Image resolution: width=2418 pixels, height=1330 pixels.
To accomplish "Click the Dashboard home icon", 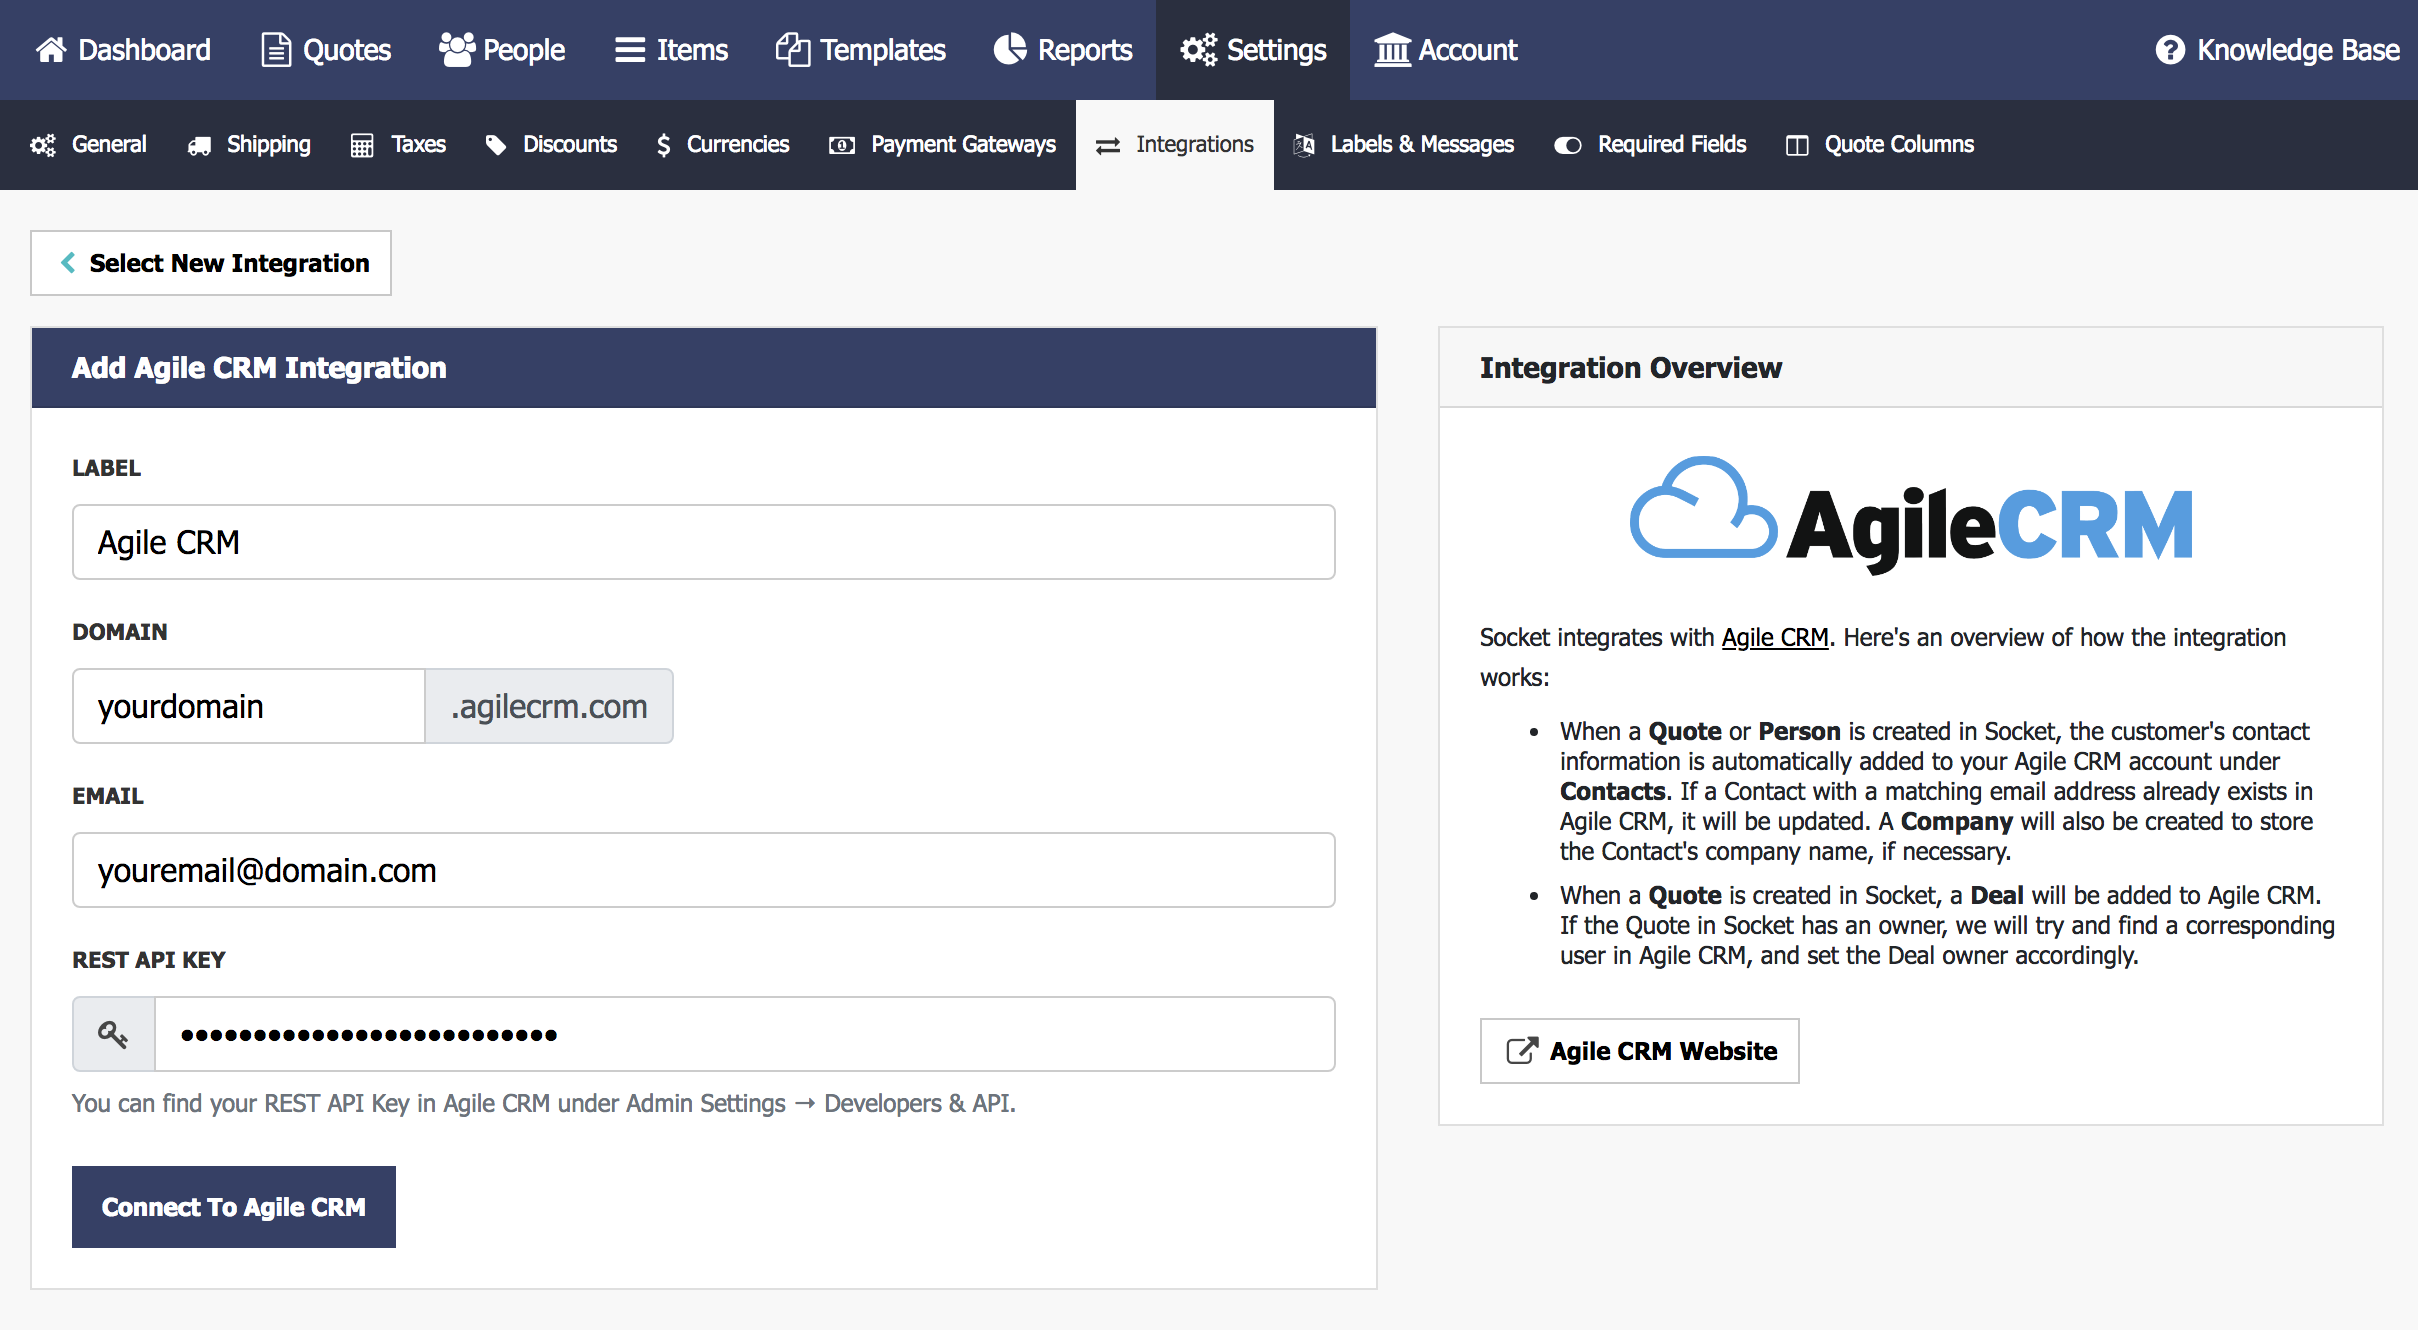I will pyautogui.click(x=51, y=49).
